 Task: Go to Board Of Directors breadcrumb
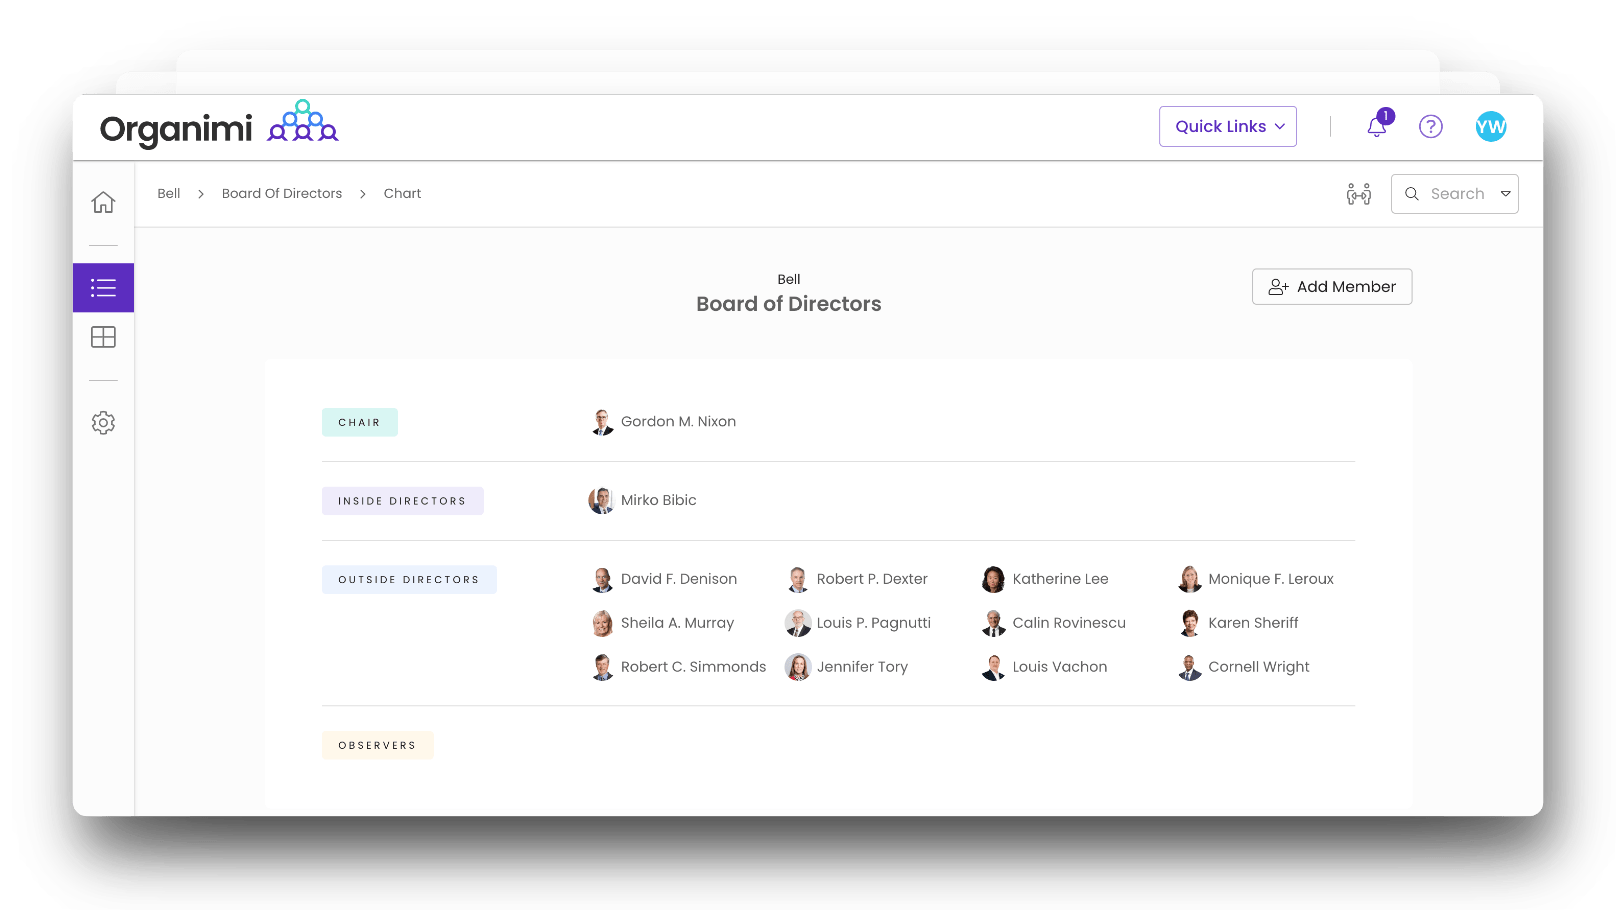point(282,194)
